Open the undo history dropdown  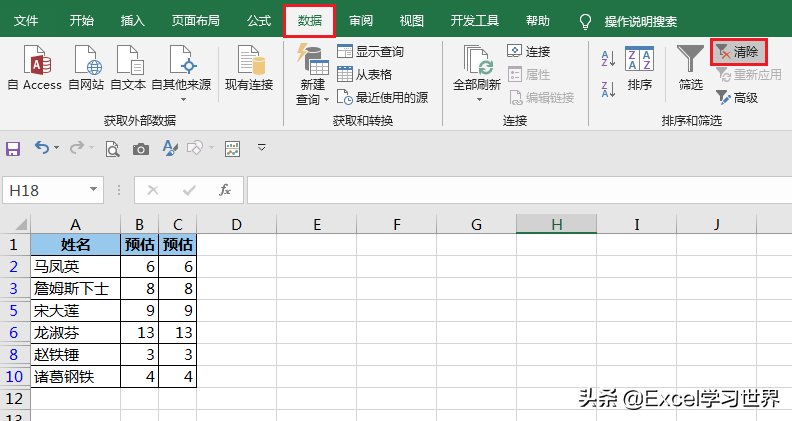(57, 148)
